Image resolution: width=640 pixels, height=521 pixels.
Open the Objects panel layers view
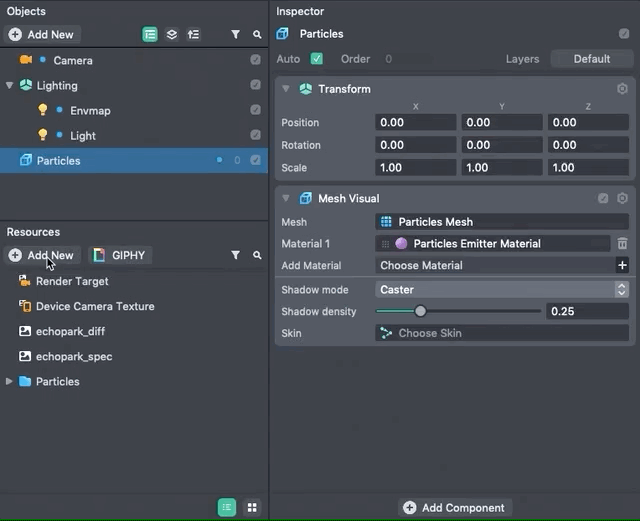pyautogui.click(x=172, y=35)
